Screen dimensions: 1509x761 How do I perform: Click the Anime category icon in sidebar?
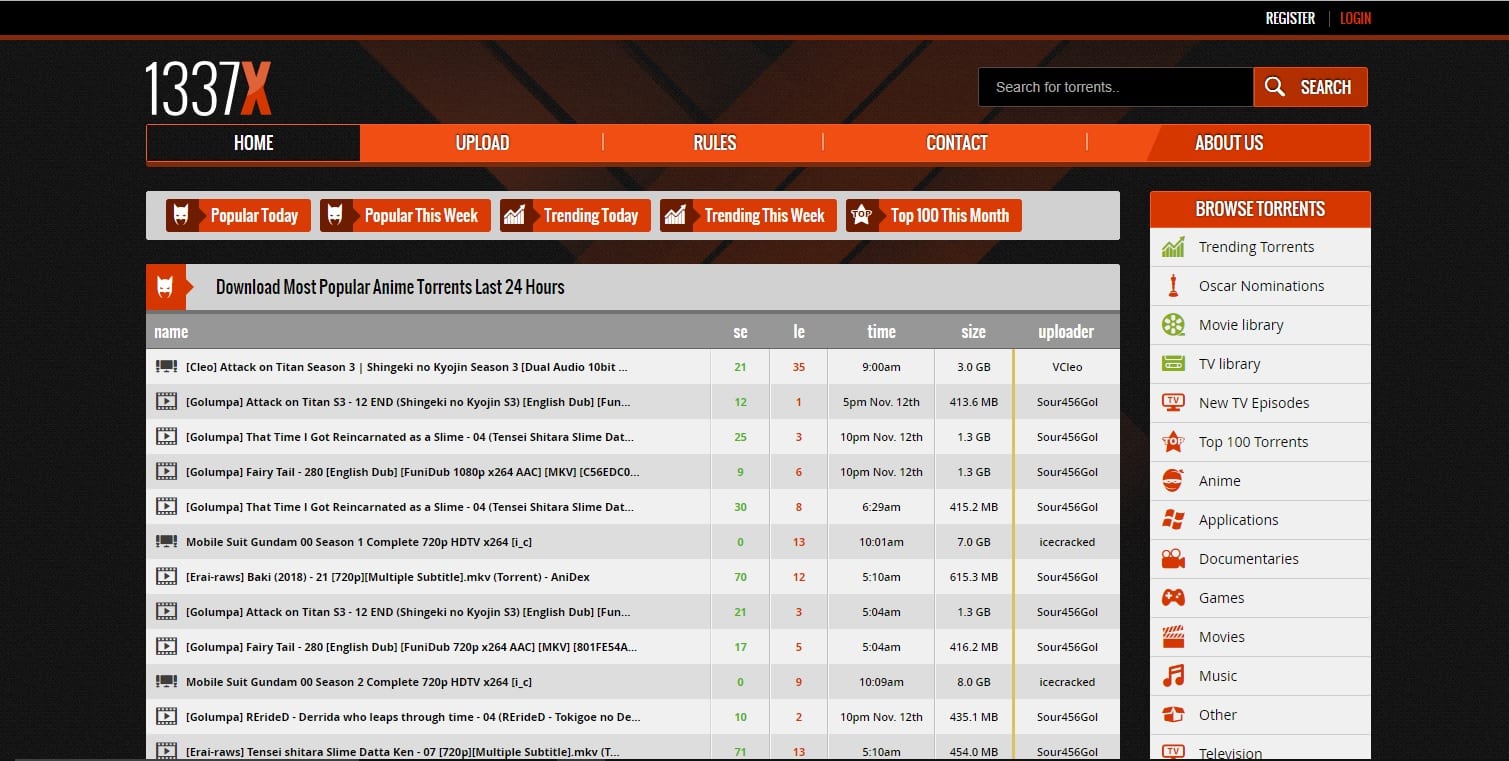[1173, 481]
